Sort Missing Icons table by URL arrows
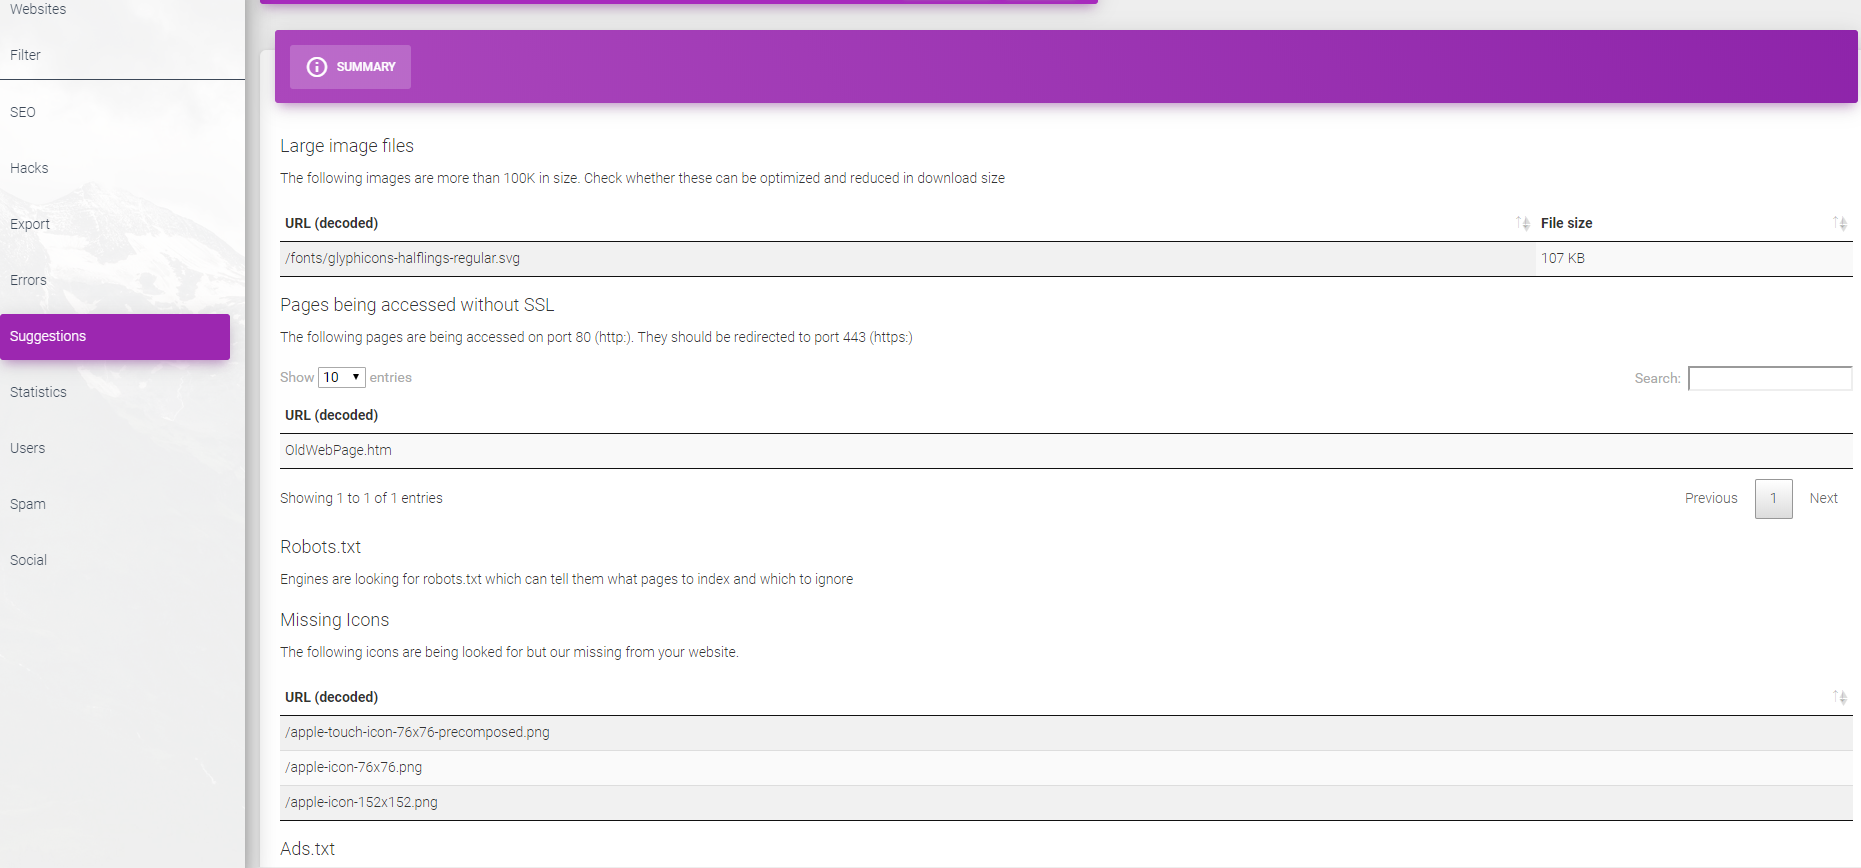This screenshot has height=868, width=1861. click(x=1839, y=697)
